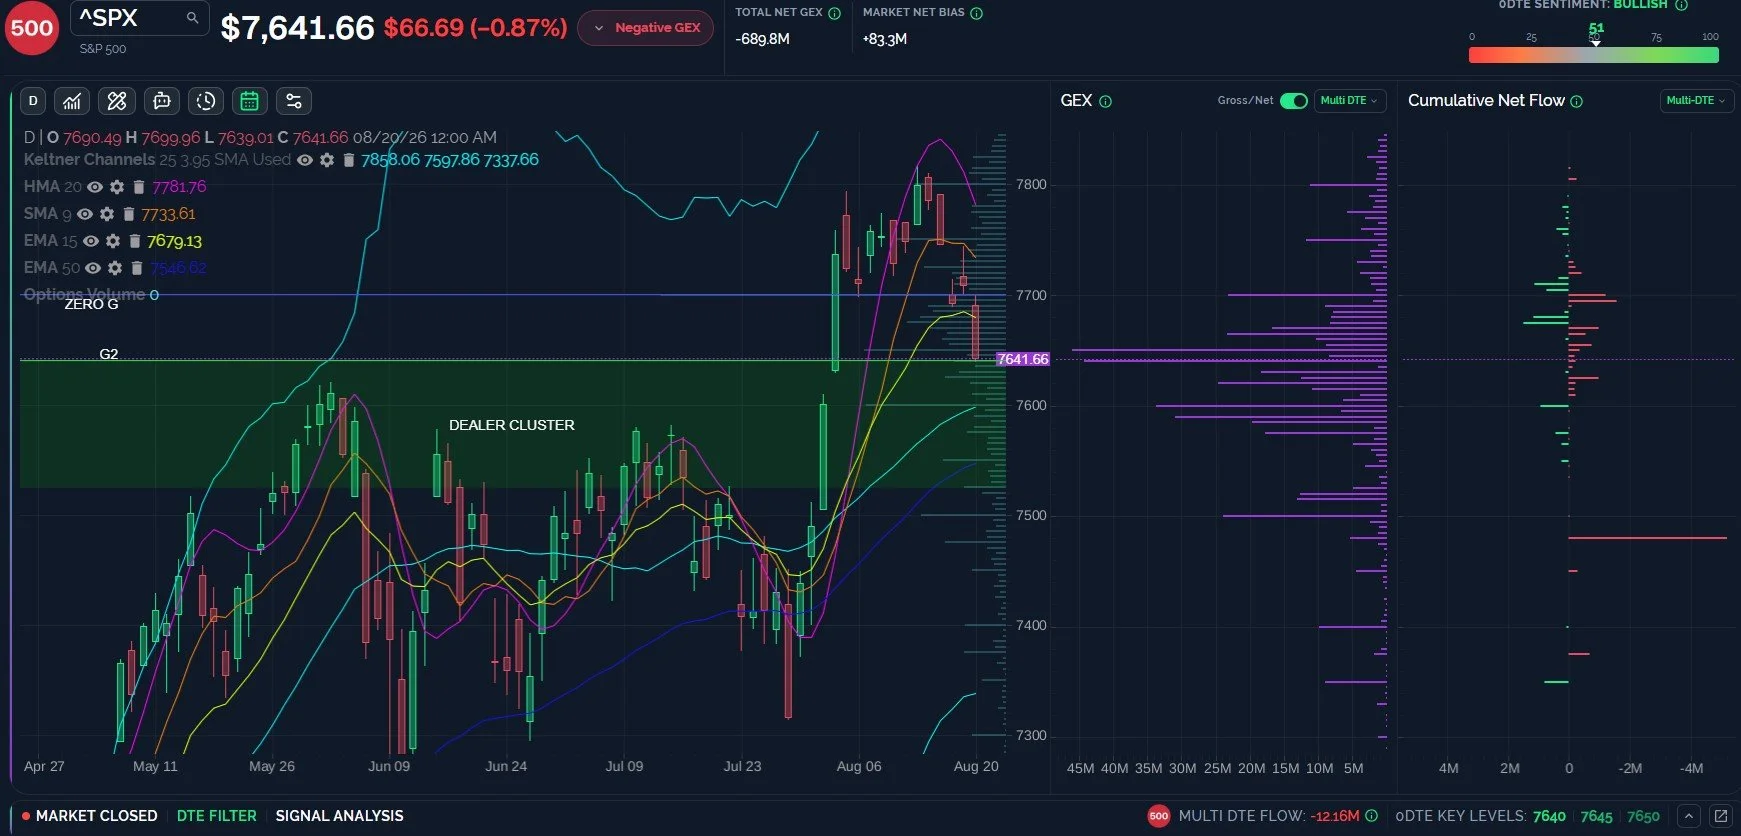Hide the Keltner Channels indicator
The image size is (1741, 836).
pyautogui.click(x=305, y=160)
